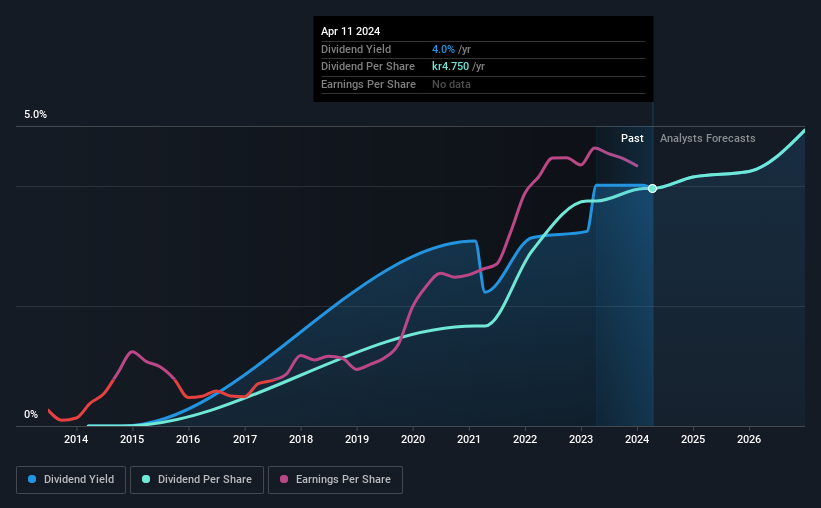Click the No data earnings value

pos(451,84)
